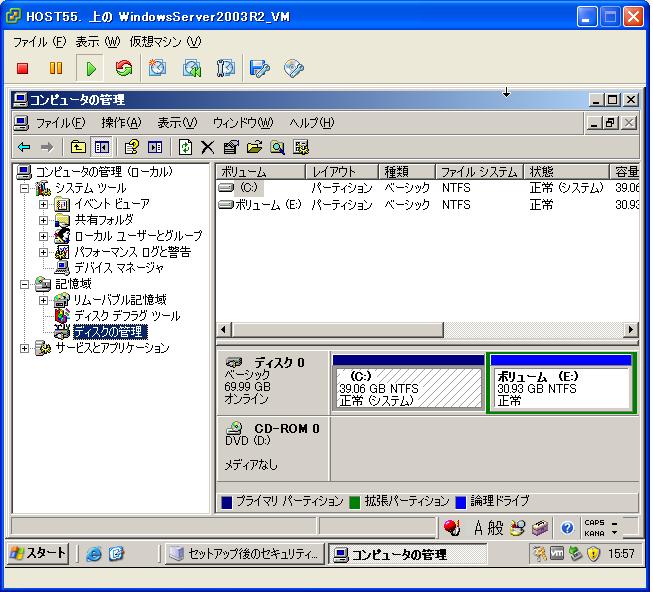The width and height of the screenshot is (653, 592).
Task: Click the Open folder toolbar icon
Action: coord(254,147)
